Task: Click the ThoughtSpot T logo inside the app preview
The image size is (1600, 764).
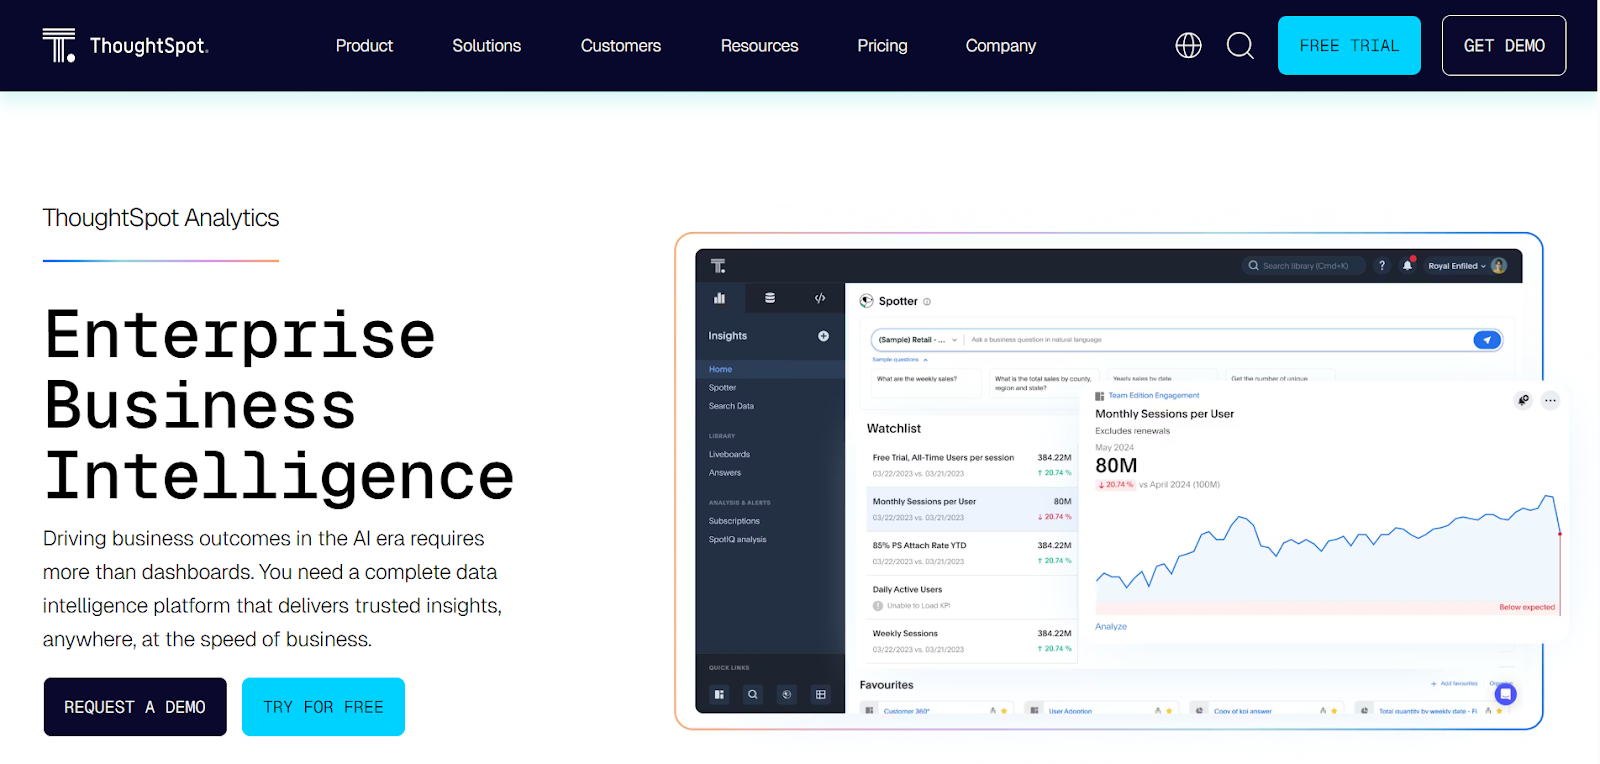Action: pos(718,266)
